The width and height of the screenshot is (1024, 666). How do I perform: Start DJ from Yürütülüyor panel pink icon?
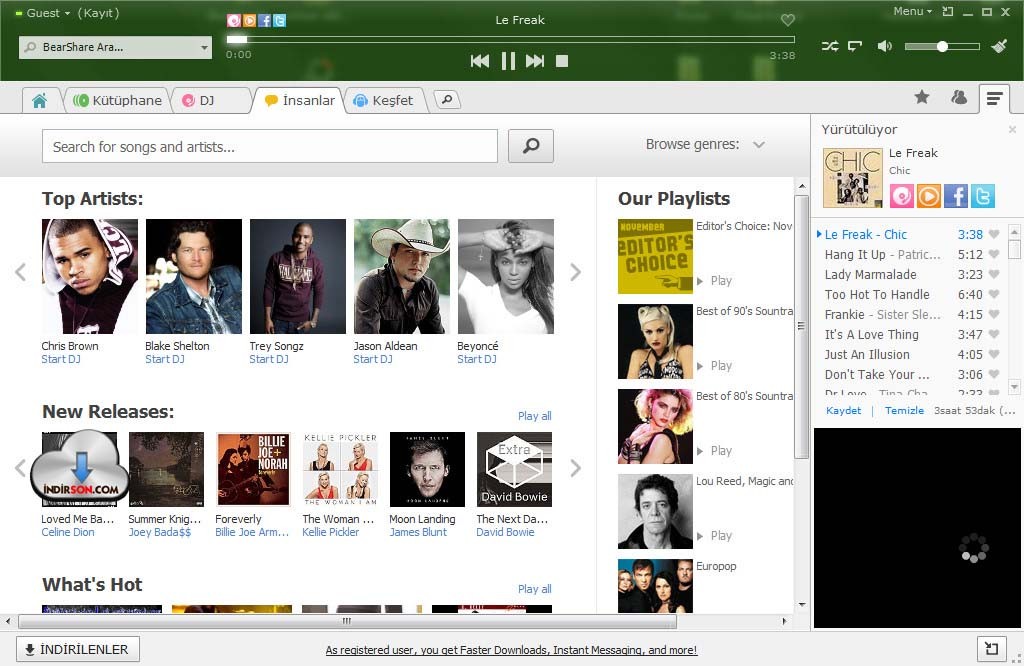902,196
